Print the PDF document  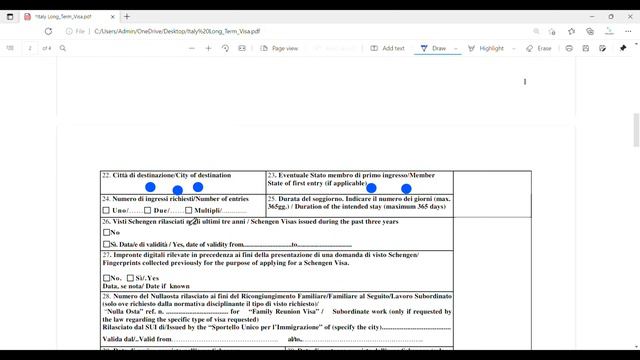pyautogui.click(x=569, y=48)
